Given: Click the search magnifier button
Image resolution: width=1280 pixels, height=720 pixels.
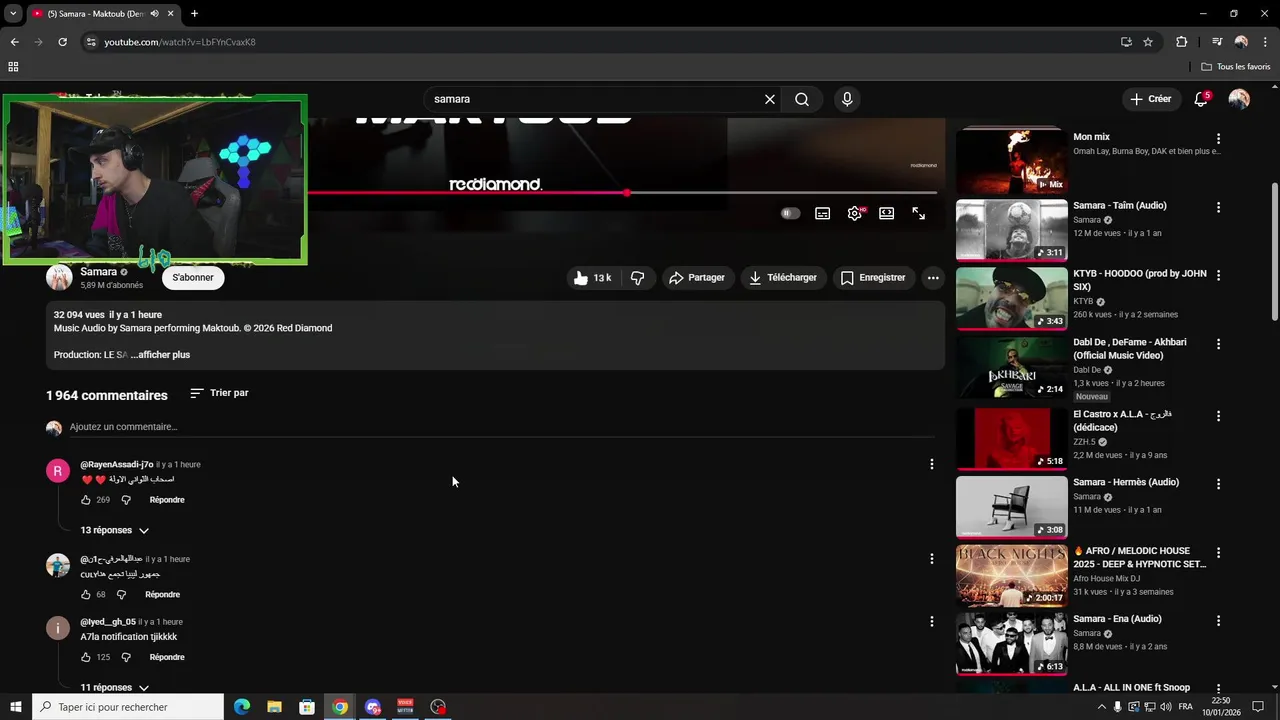Looking at the screenshot, I should click(x=802, y=99).
